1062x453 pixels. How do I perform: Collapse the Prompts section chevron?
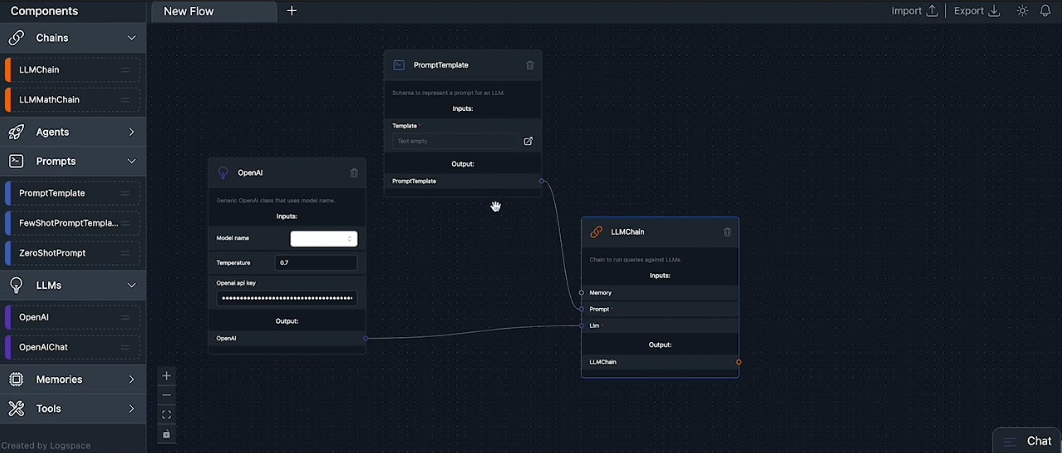point(131,161)
